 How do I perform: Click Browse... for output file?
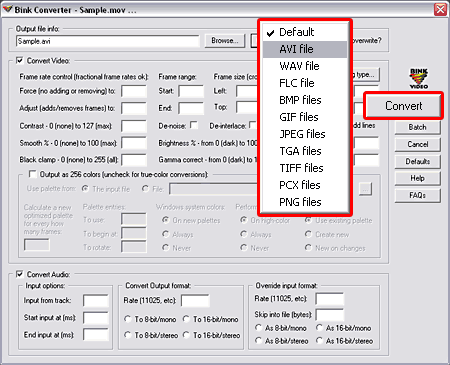coord(225,41)
